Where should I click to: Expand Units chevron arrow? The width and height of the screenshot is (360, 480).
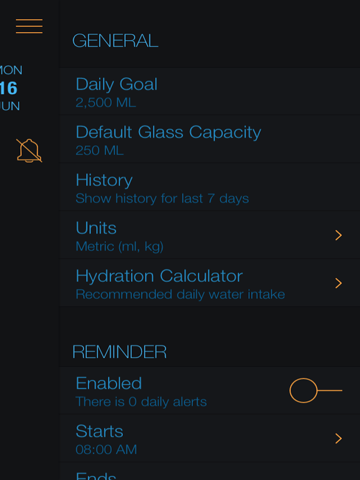click(338, 235)
